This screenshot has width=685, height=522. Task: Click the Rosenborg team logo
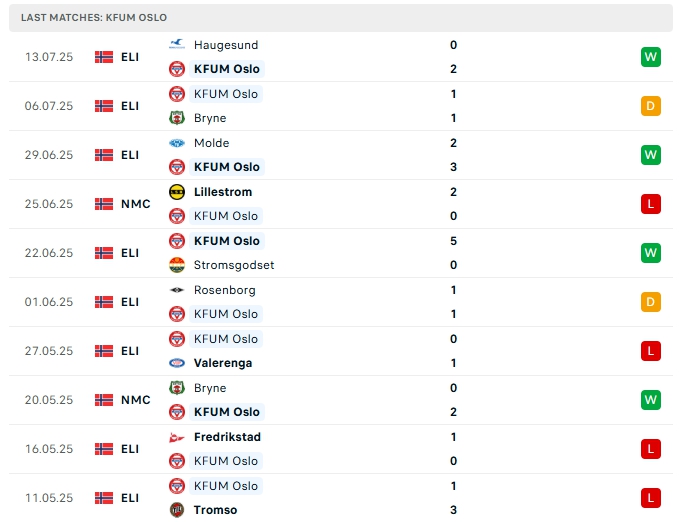pos(177,290)
